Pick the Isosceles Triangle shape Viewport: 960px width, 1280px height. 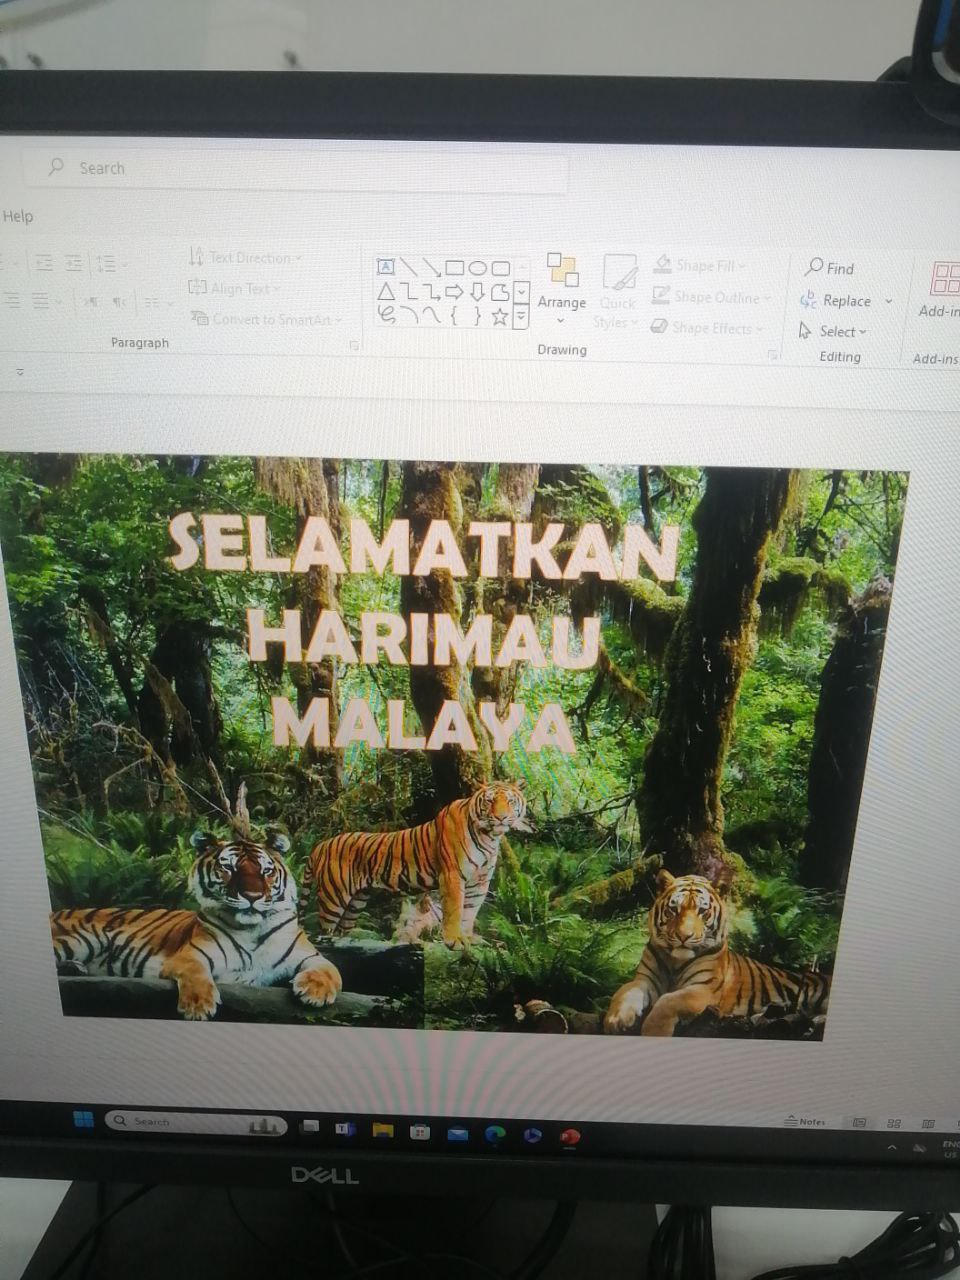click(x=386, y=291)
